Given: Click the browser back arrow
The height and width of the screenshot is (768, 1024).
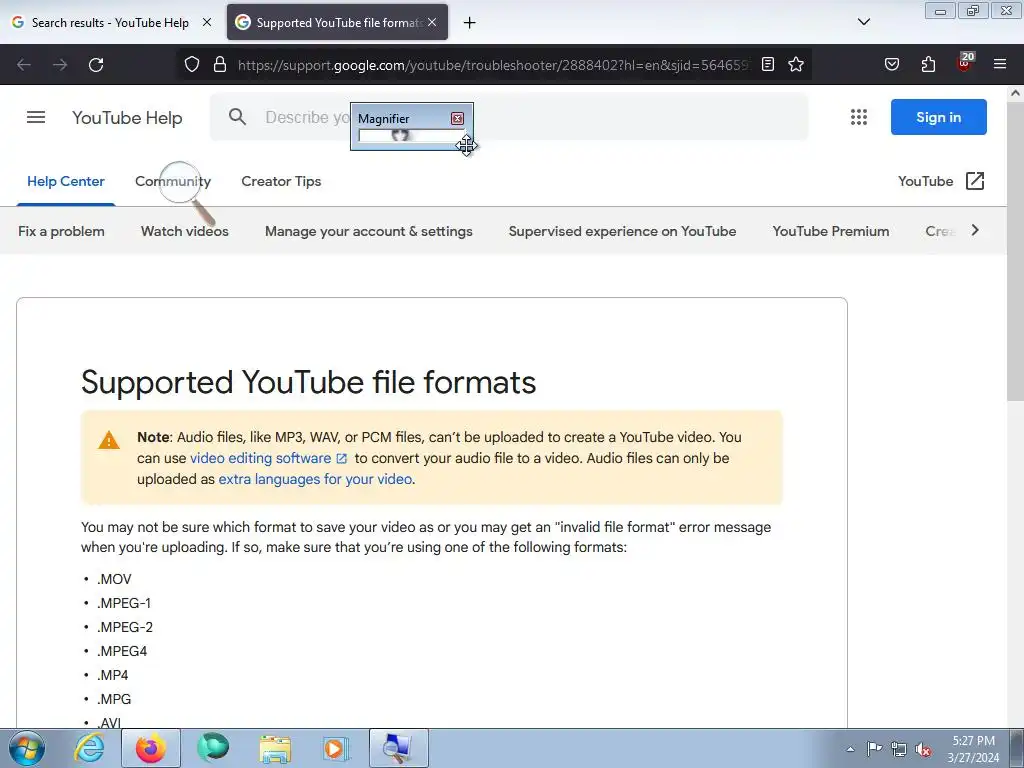Looking at the screenshot, I should tap(24, 65).
